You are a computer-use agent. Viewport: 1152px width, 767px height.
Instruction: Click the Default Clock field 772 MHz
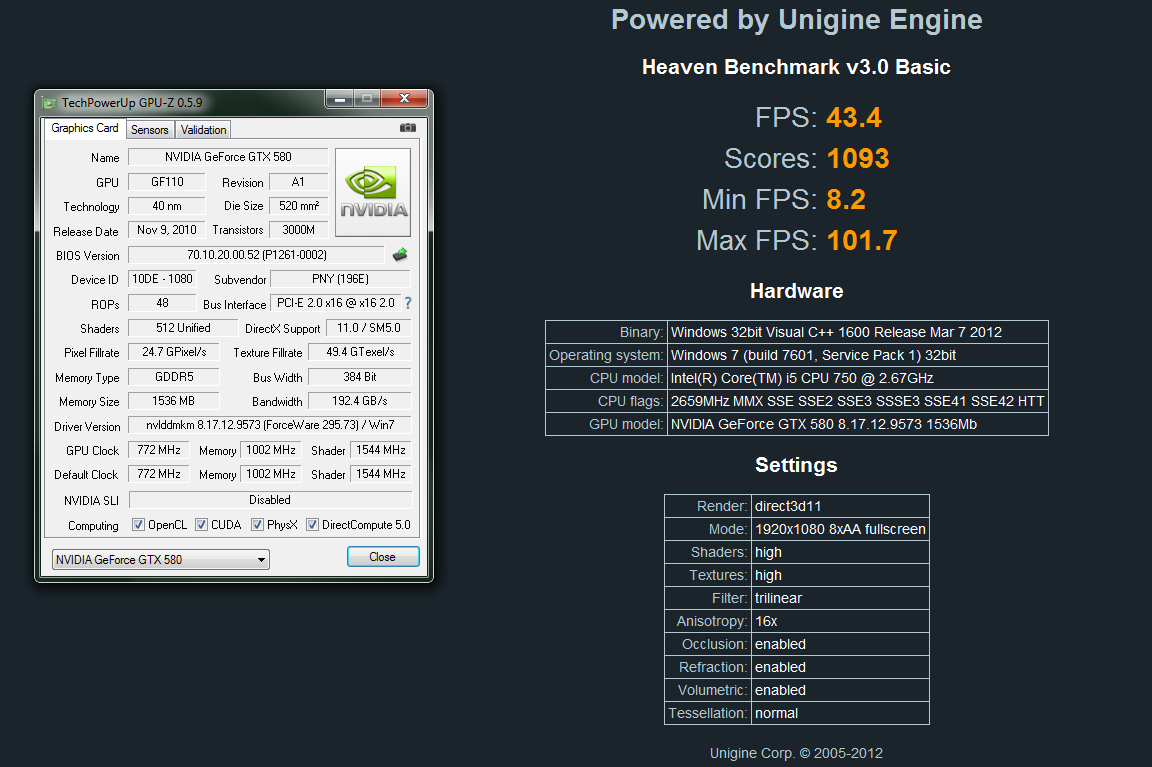tap(159, 475)
